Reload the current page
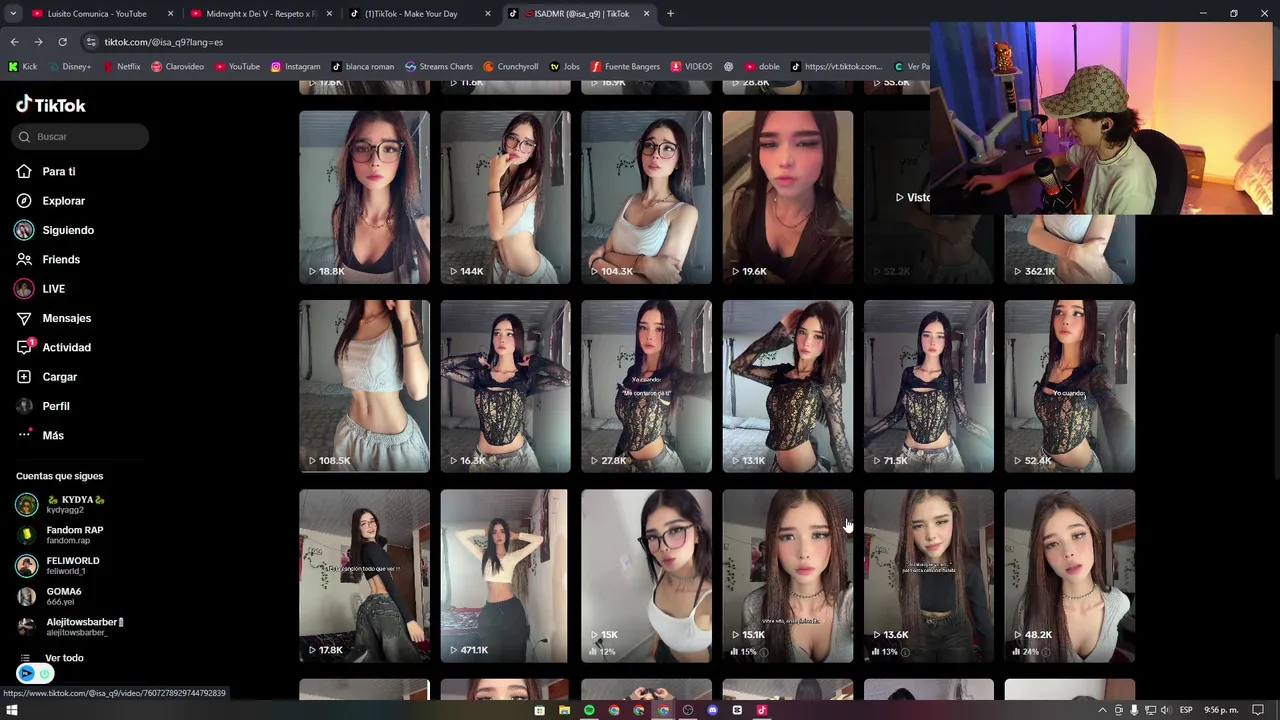Viewport: 1280px width, 720px height. pyautogui.click(x=62, y=42)
